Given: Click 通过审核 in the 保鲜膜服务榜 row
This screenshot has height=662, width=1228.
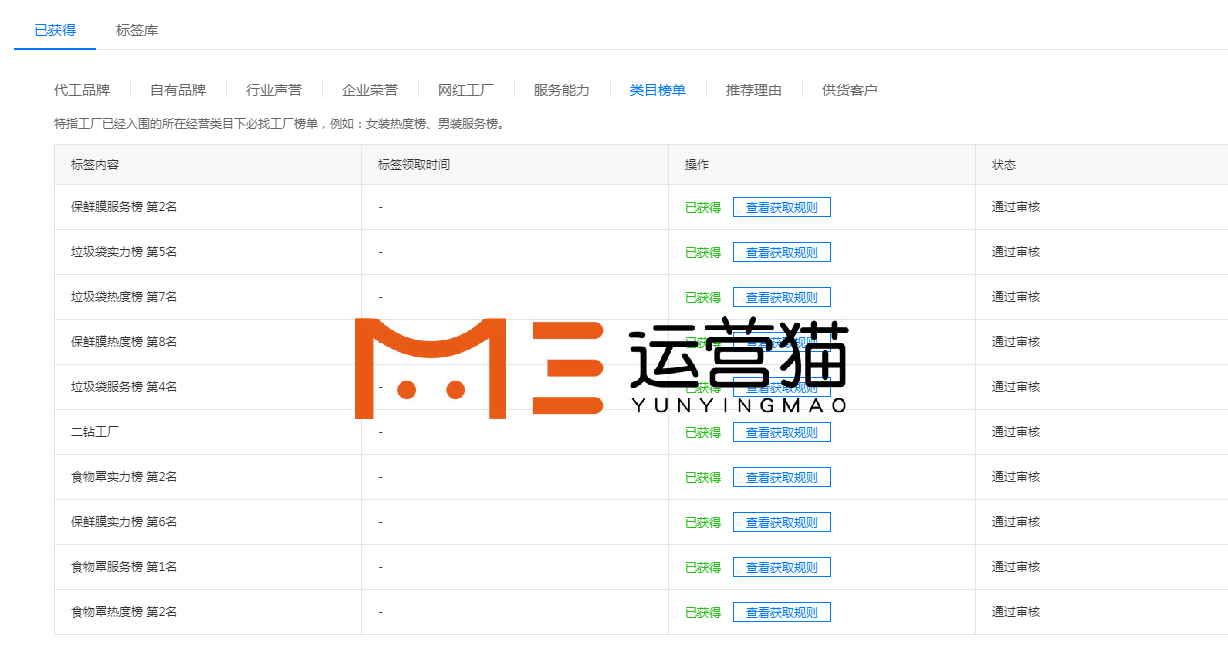Looking at the screenshot, I should (x=1016, y=207).
